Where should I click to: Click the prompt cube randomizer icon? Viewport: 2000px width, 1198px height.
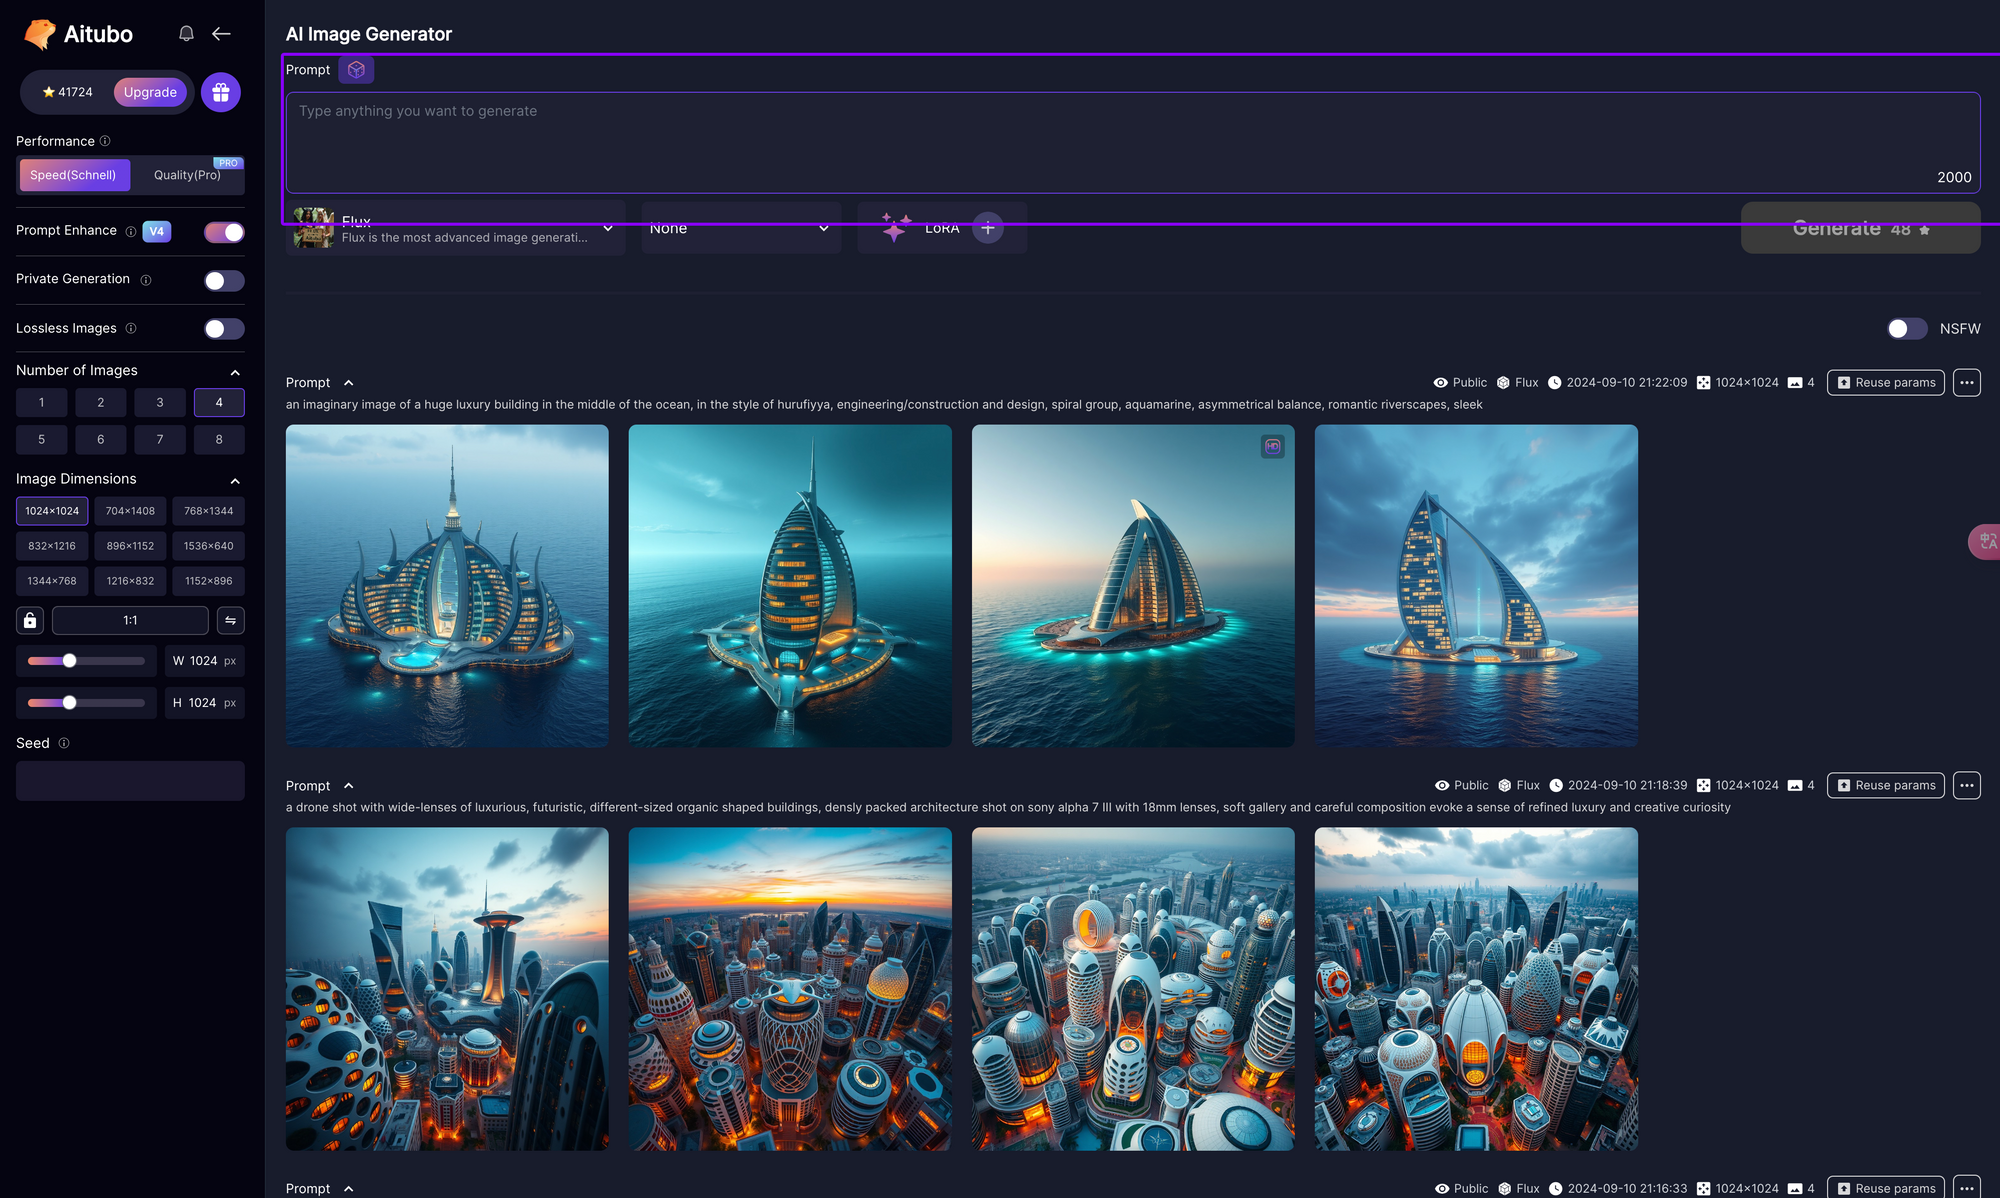point(356,70)
